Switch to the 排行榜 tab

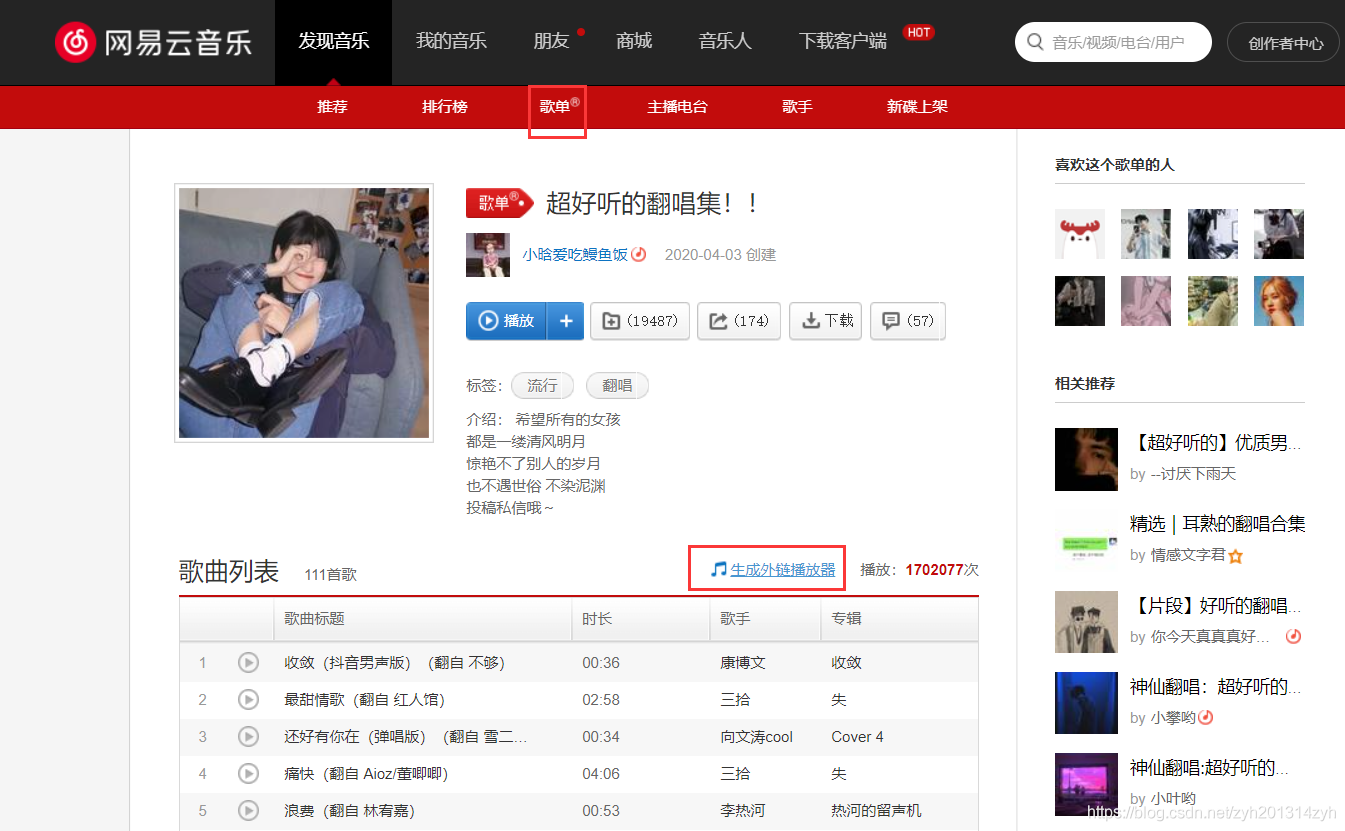click(444, 107)
